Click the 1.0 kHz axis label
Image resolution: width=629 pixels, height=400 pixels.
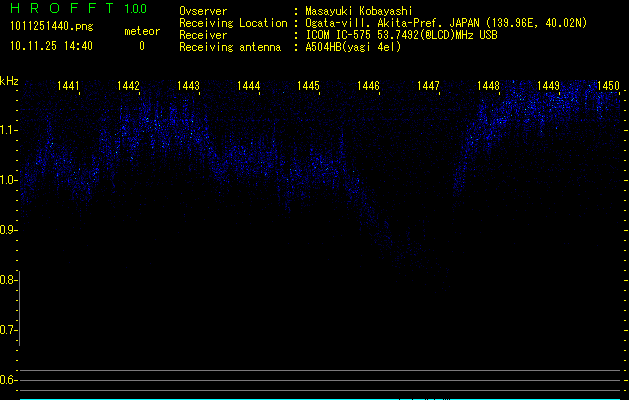(8, 180)
